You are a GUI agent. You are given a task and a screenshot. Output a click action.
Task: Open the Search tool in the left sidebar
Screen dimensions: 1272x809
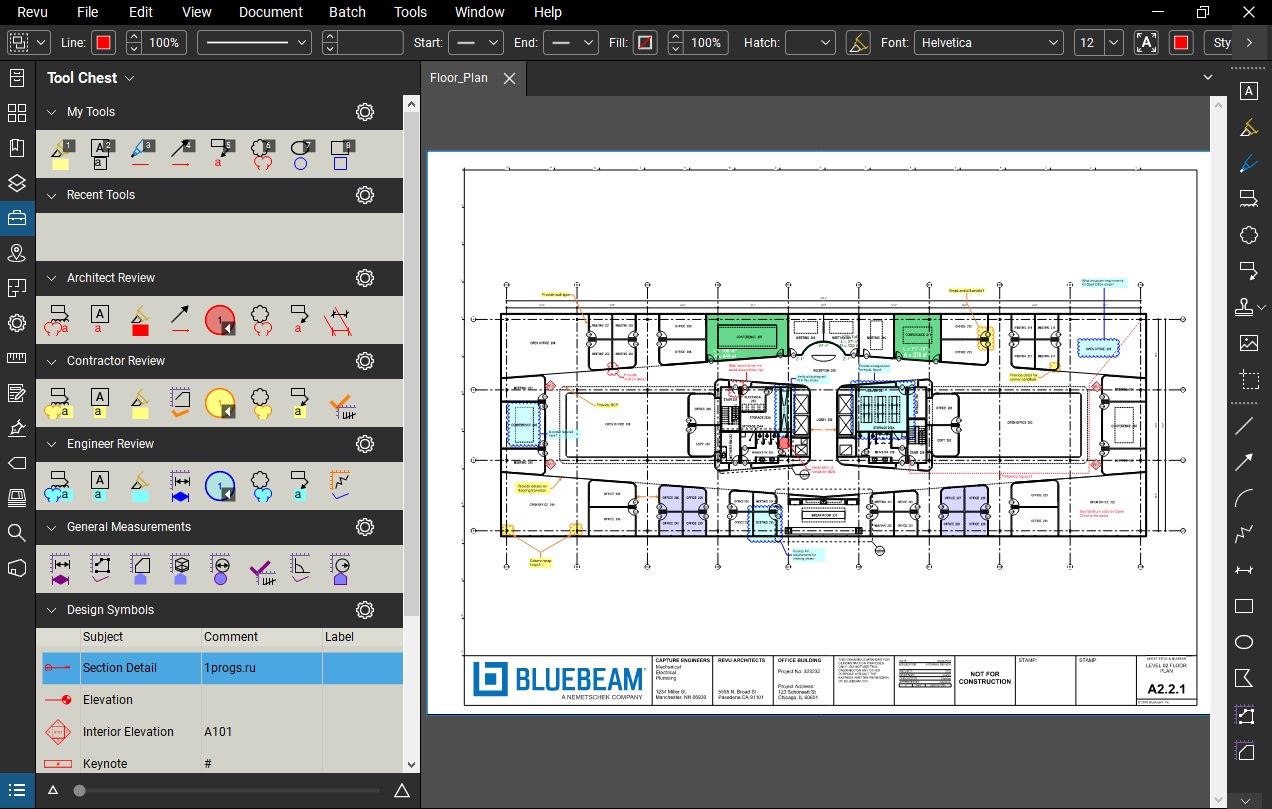click(16, 533)
